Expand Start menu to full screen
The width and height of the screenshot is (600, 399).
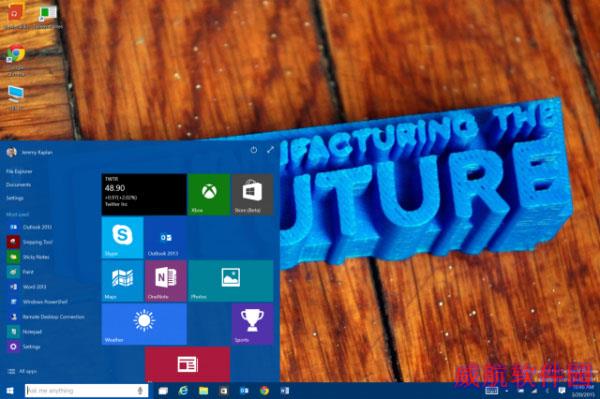(x=271, y=150)
